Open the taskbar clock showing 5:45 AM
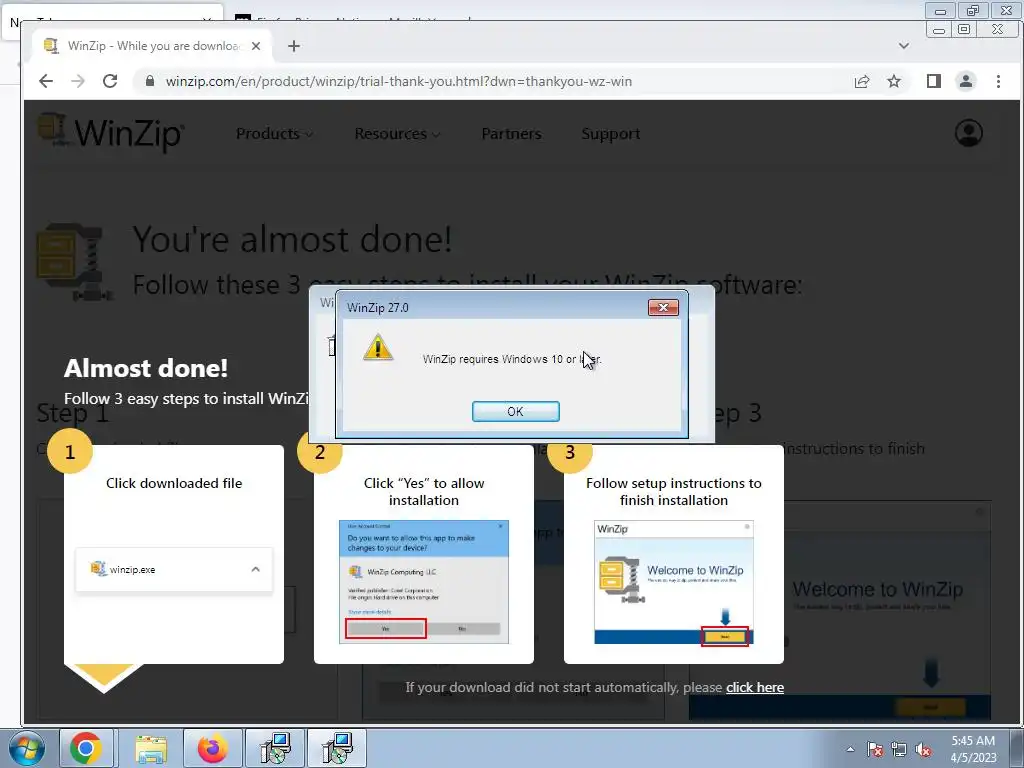 [x=973, y=749]
